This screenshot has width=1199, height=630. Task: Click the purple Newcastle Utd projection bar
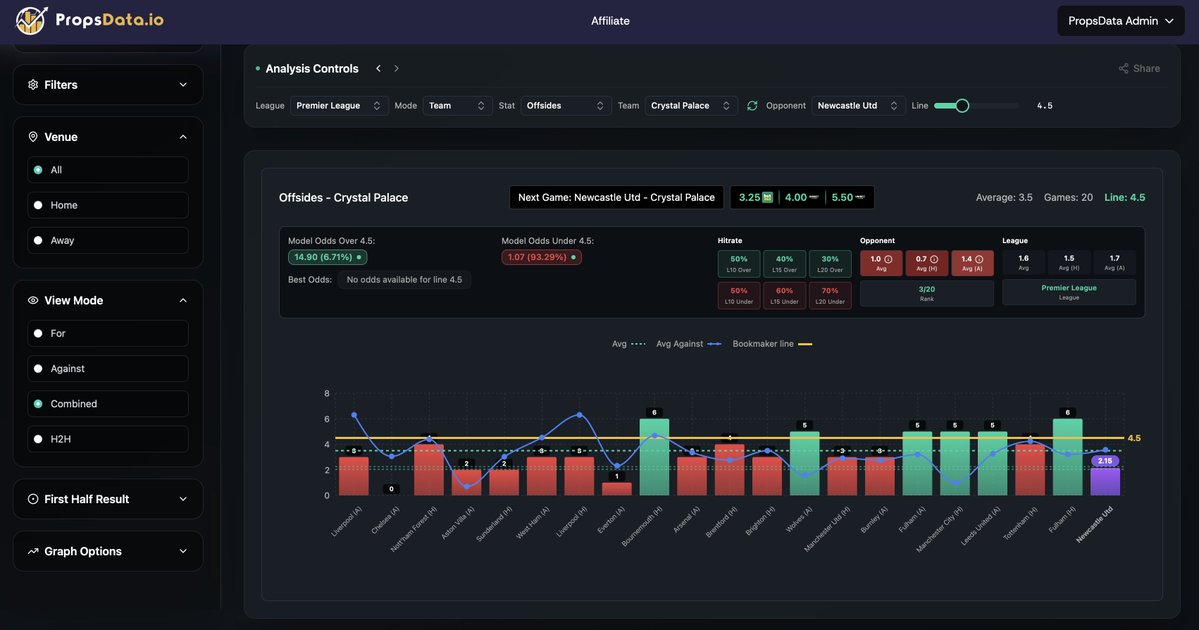(1105, 482)
